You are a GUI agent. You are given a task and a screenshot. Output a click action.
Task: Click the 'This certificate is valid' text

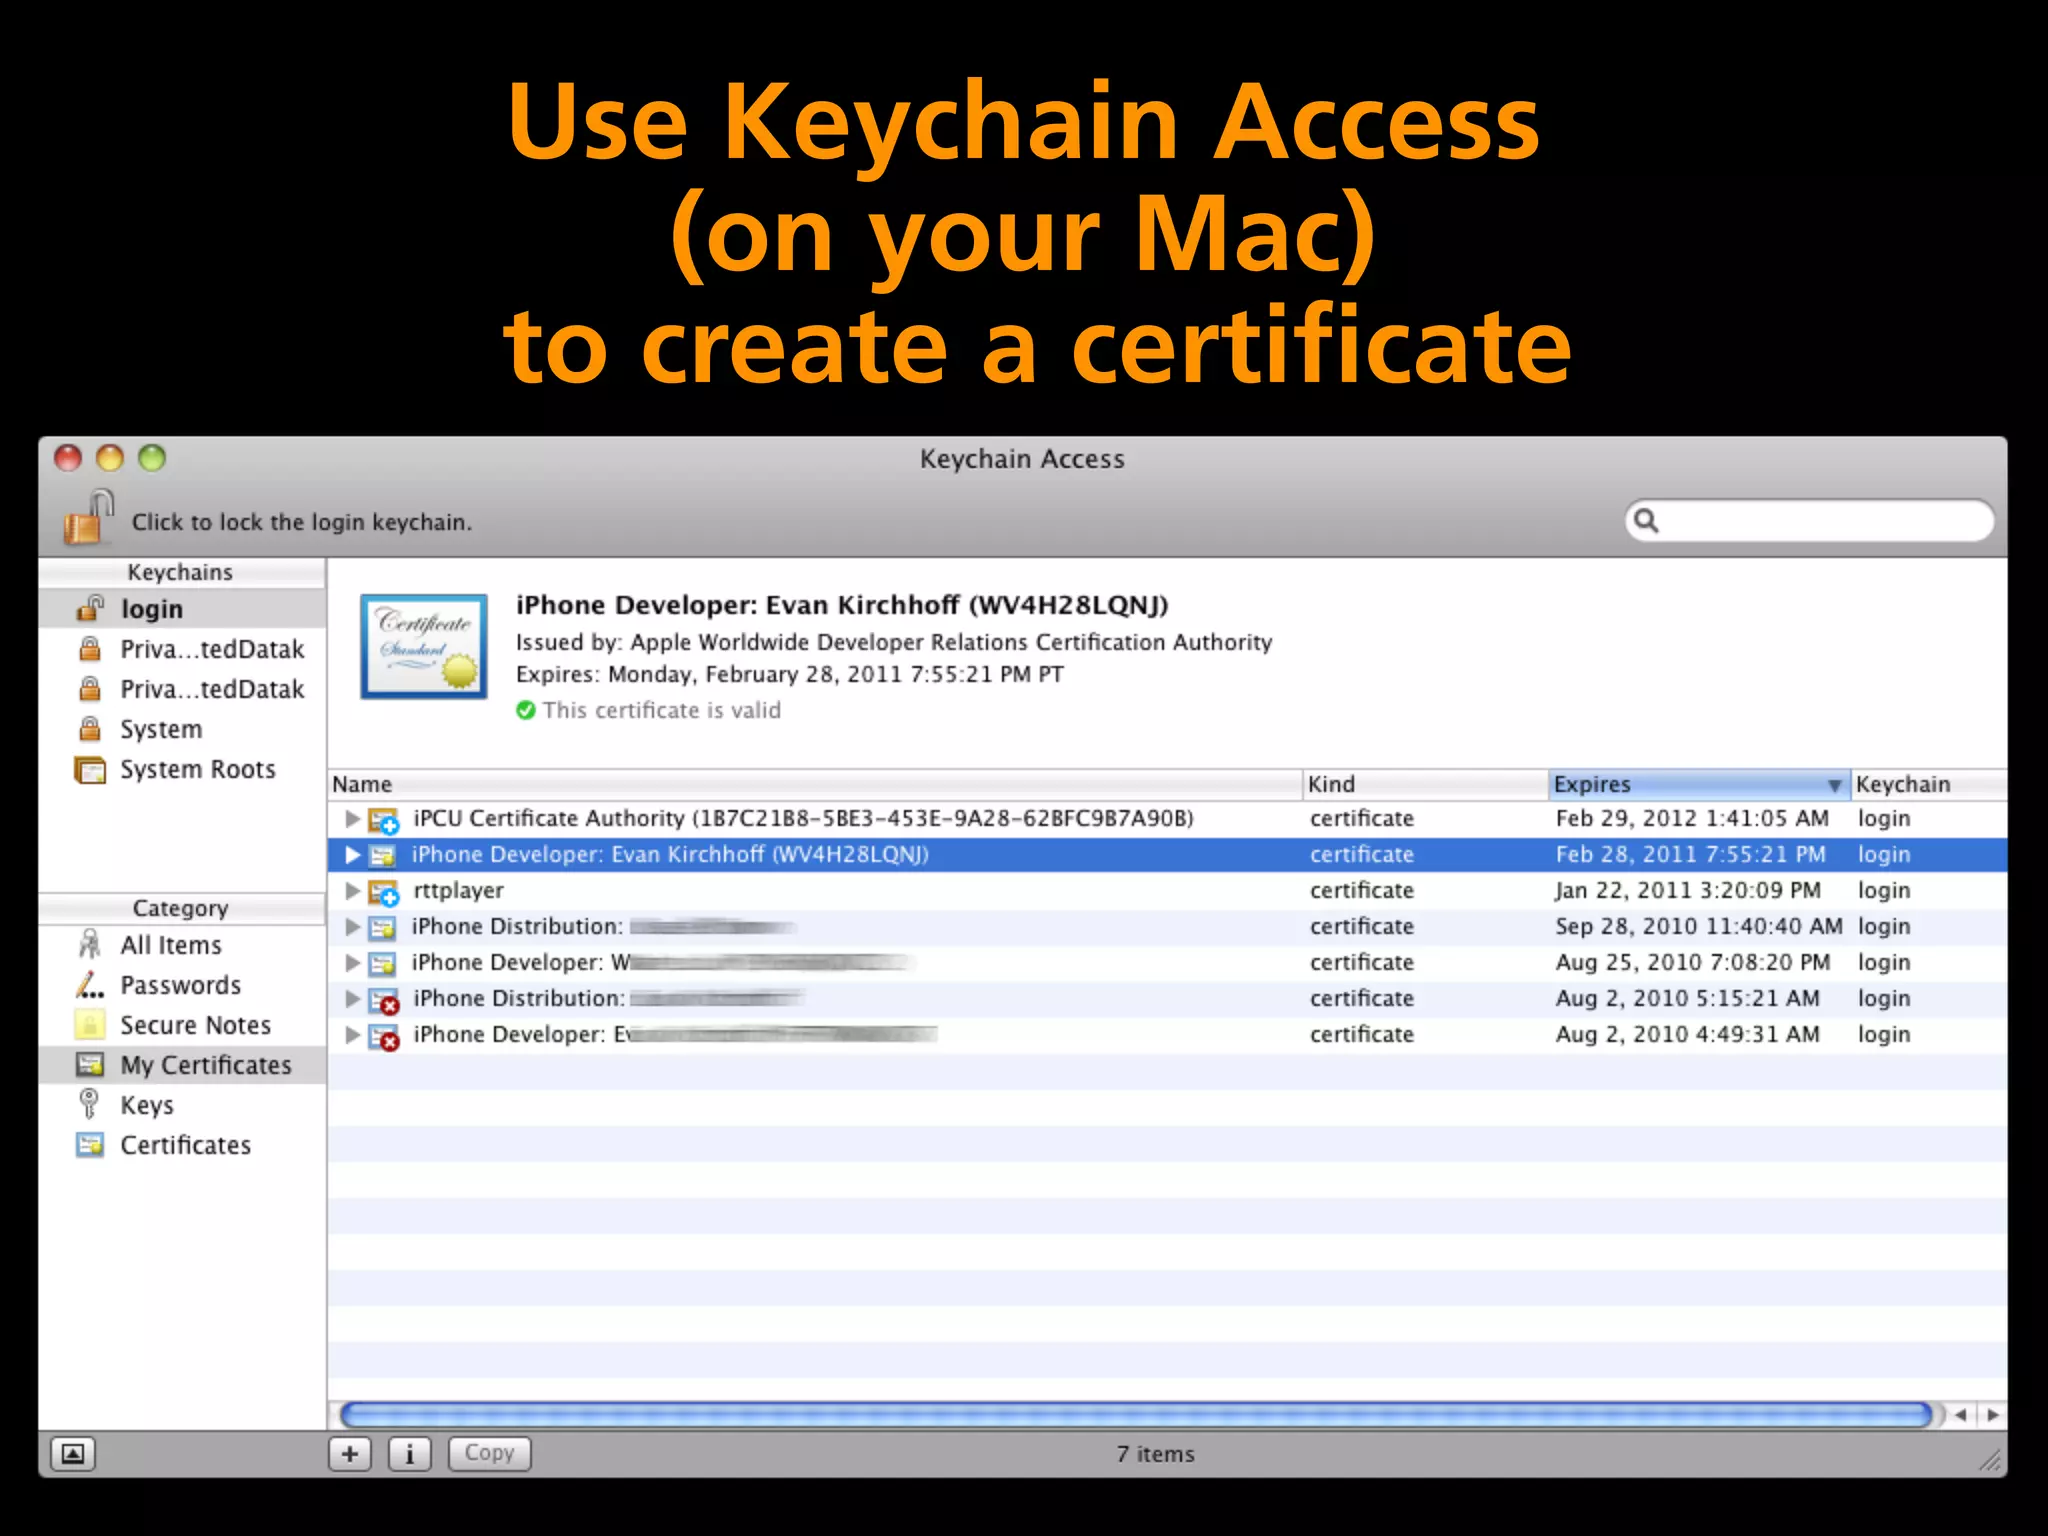click(x=662, y=710)
